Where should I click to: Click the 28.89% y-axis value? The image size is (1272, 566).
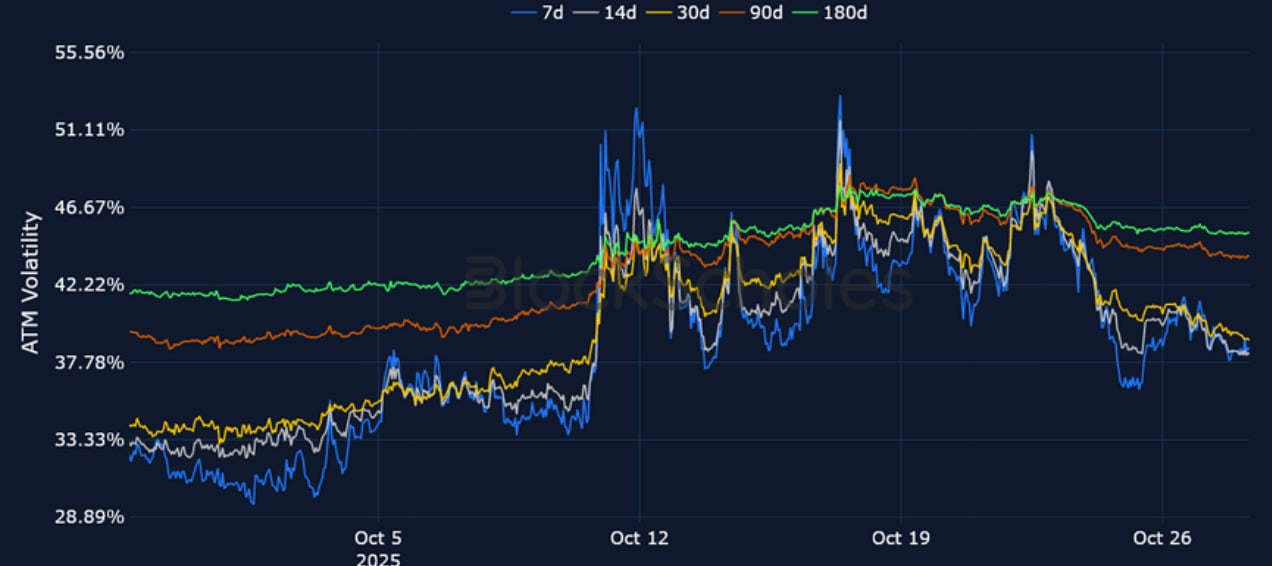click(89, 517)
